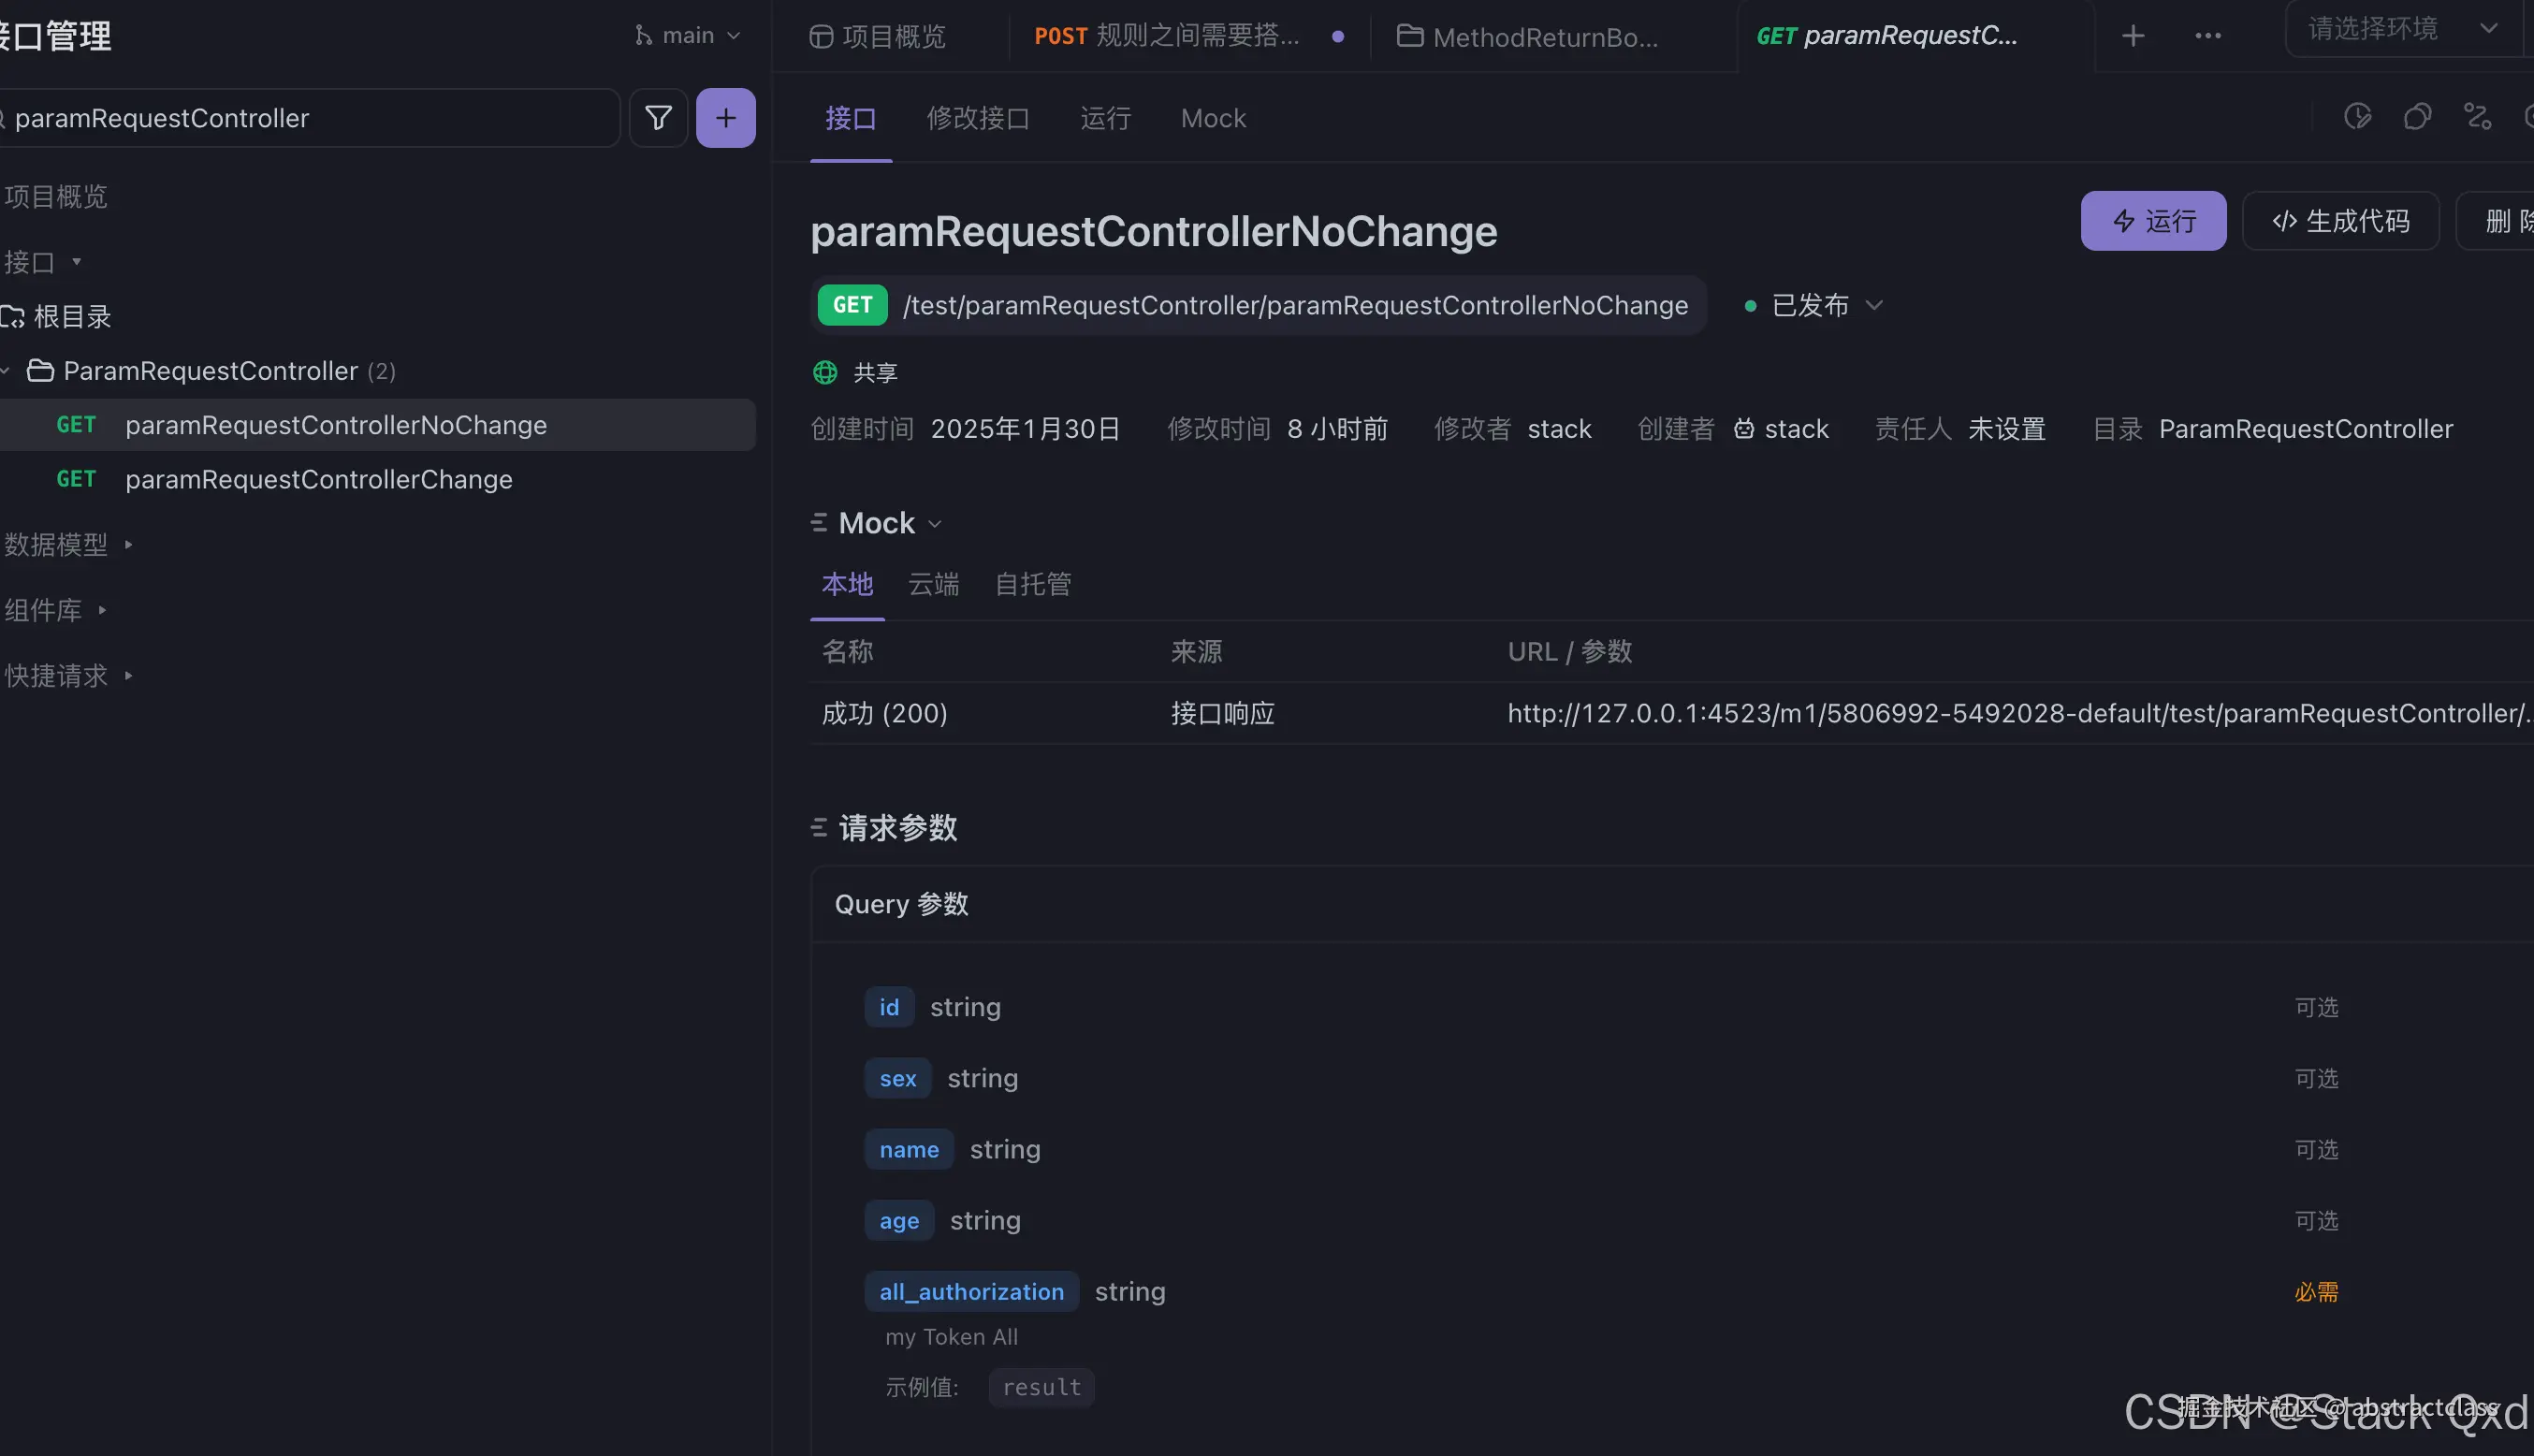Image resolution: width=2534 pixels, height=1456 pixels.
Task: Switch to the Mock tab
Action: coord(1212,118)
